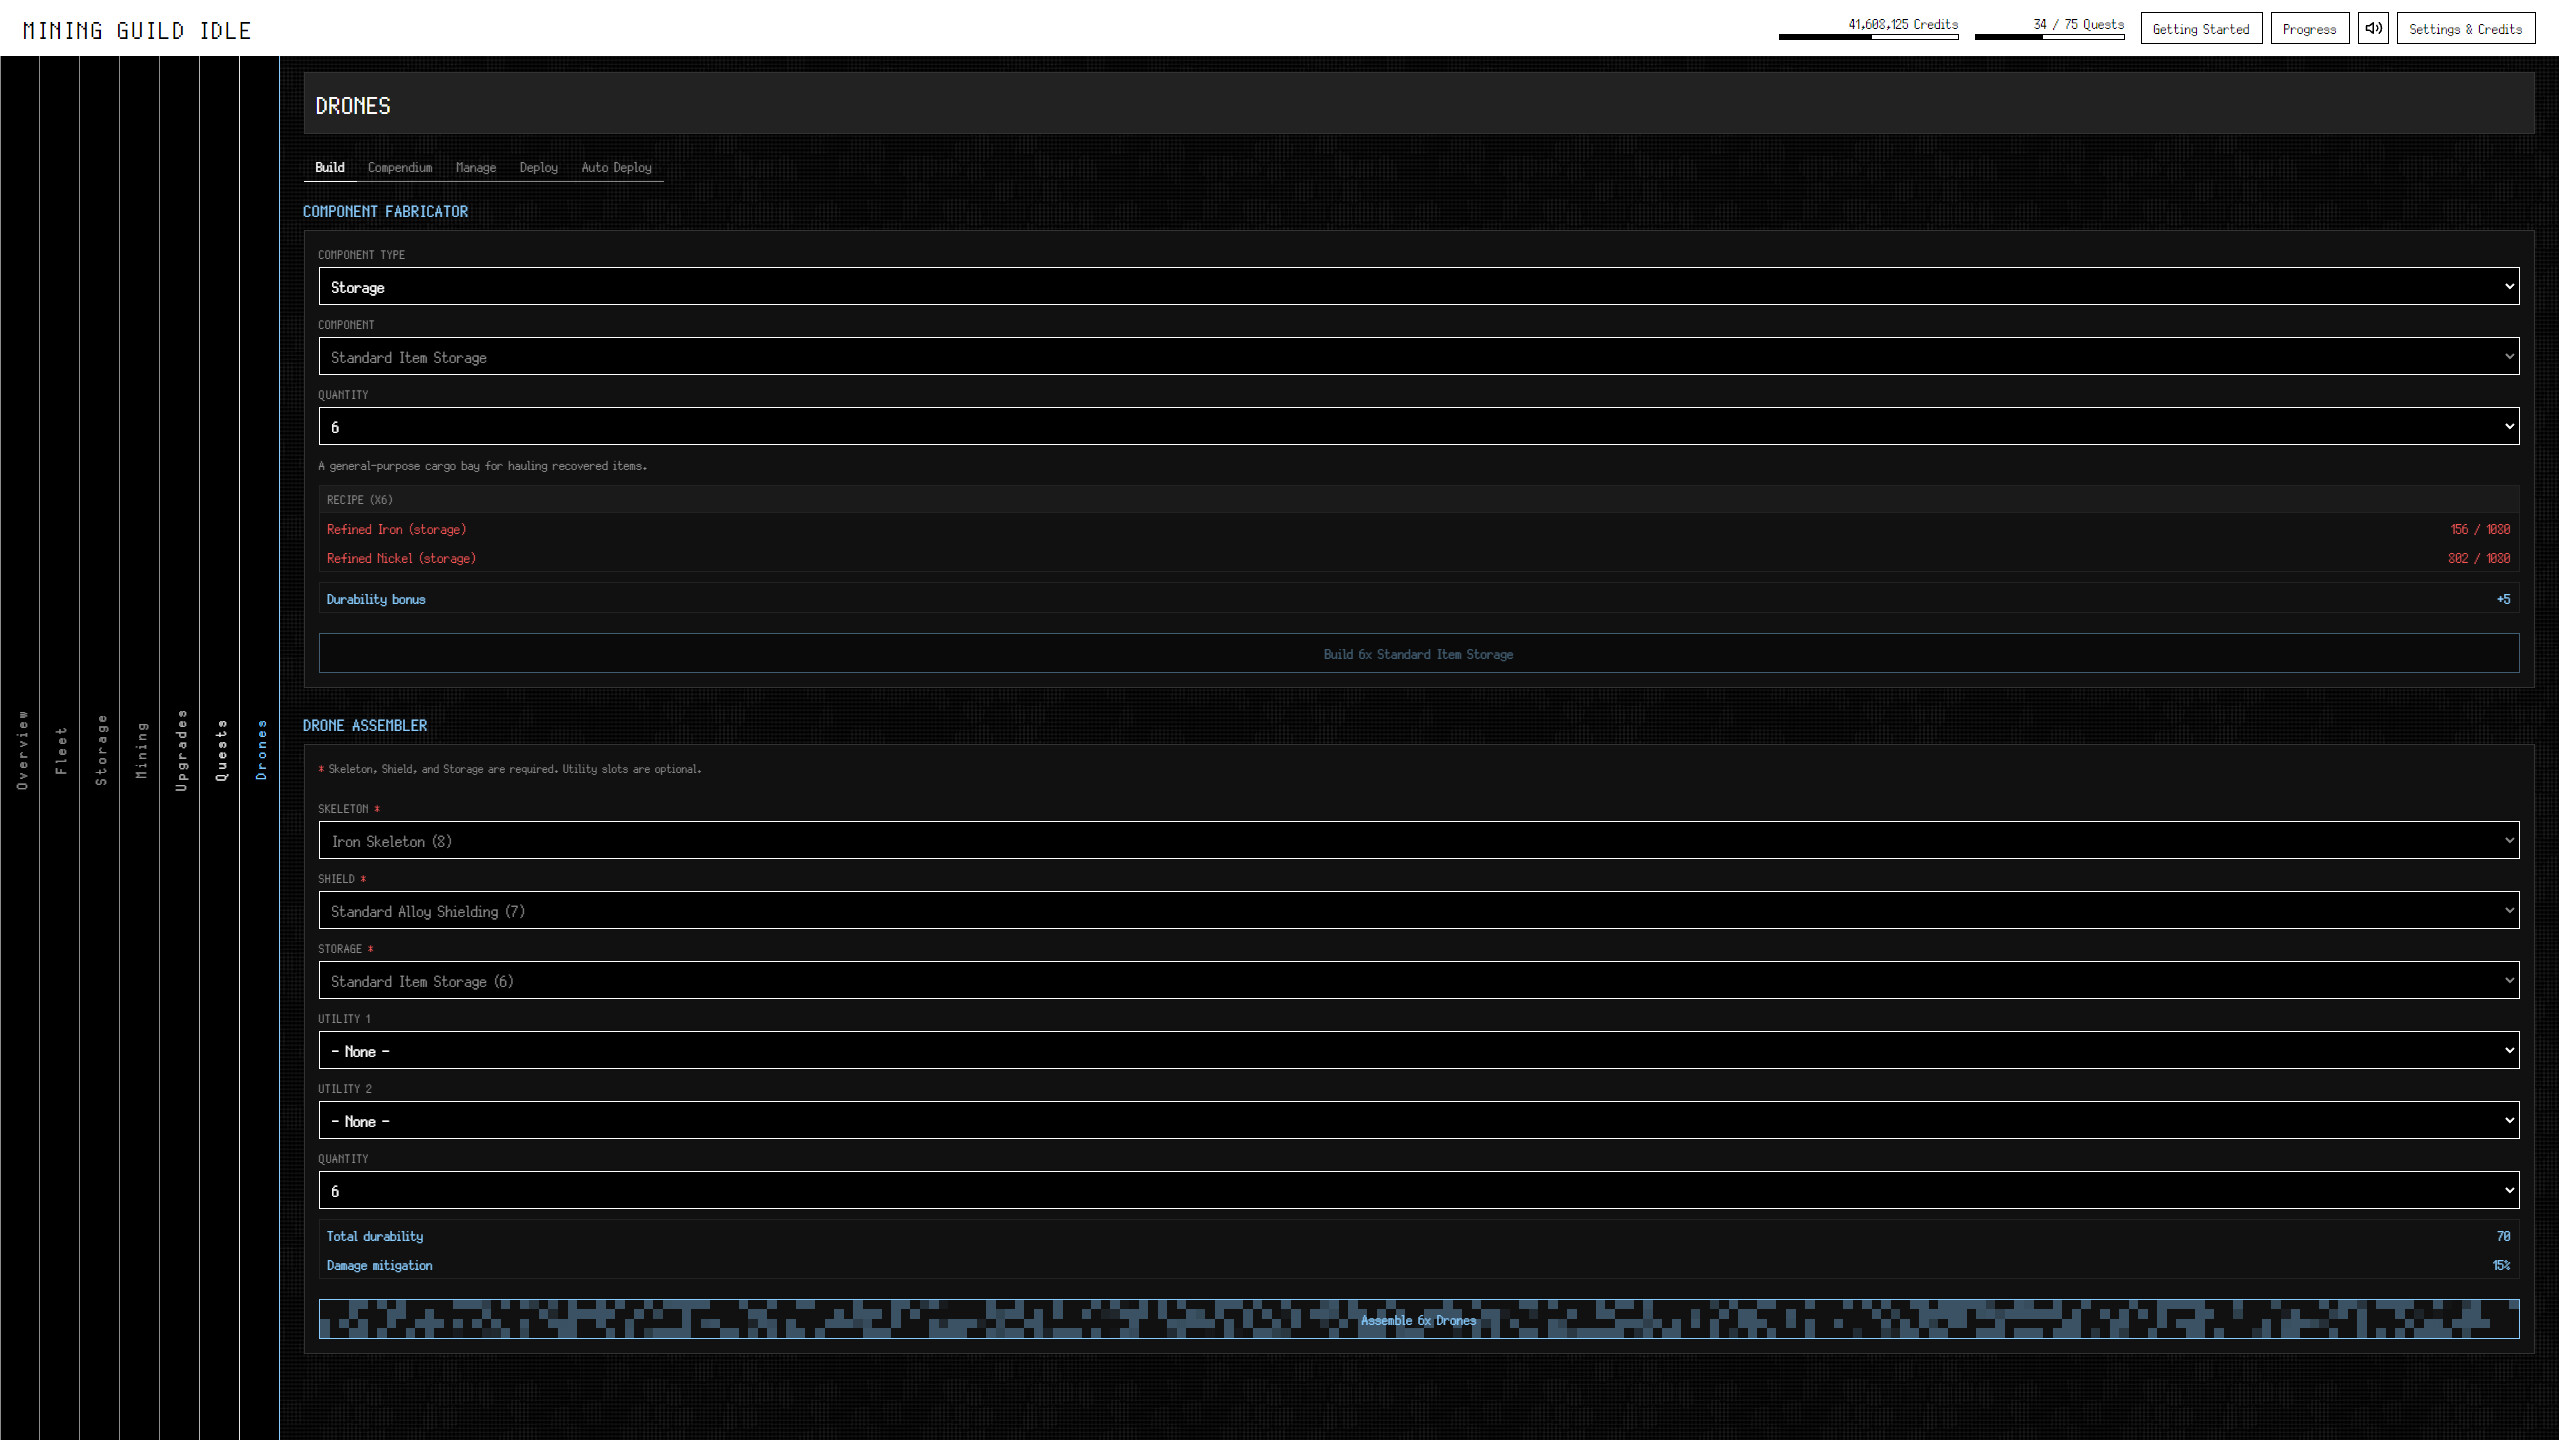Open the Getting Started guide
This screenshot has height=1440, width=2560.
2201,28
